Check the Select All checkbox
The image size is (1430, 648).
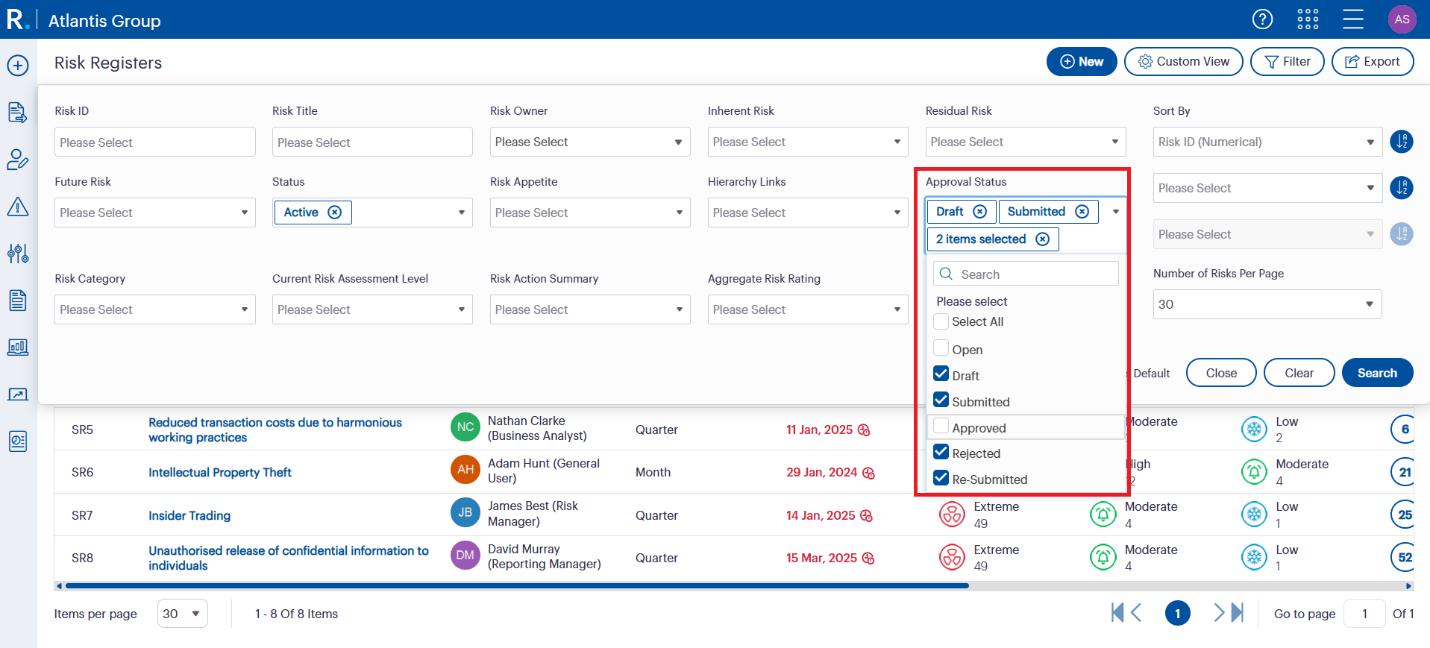(941, 322)
